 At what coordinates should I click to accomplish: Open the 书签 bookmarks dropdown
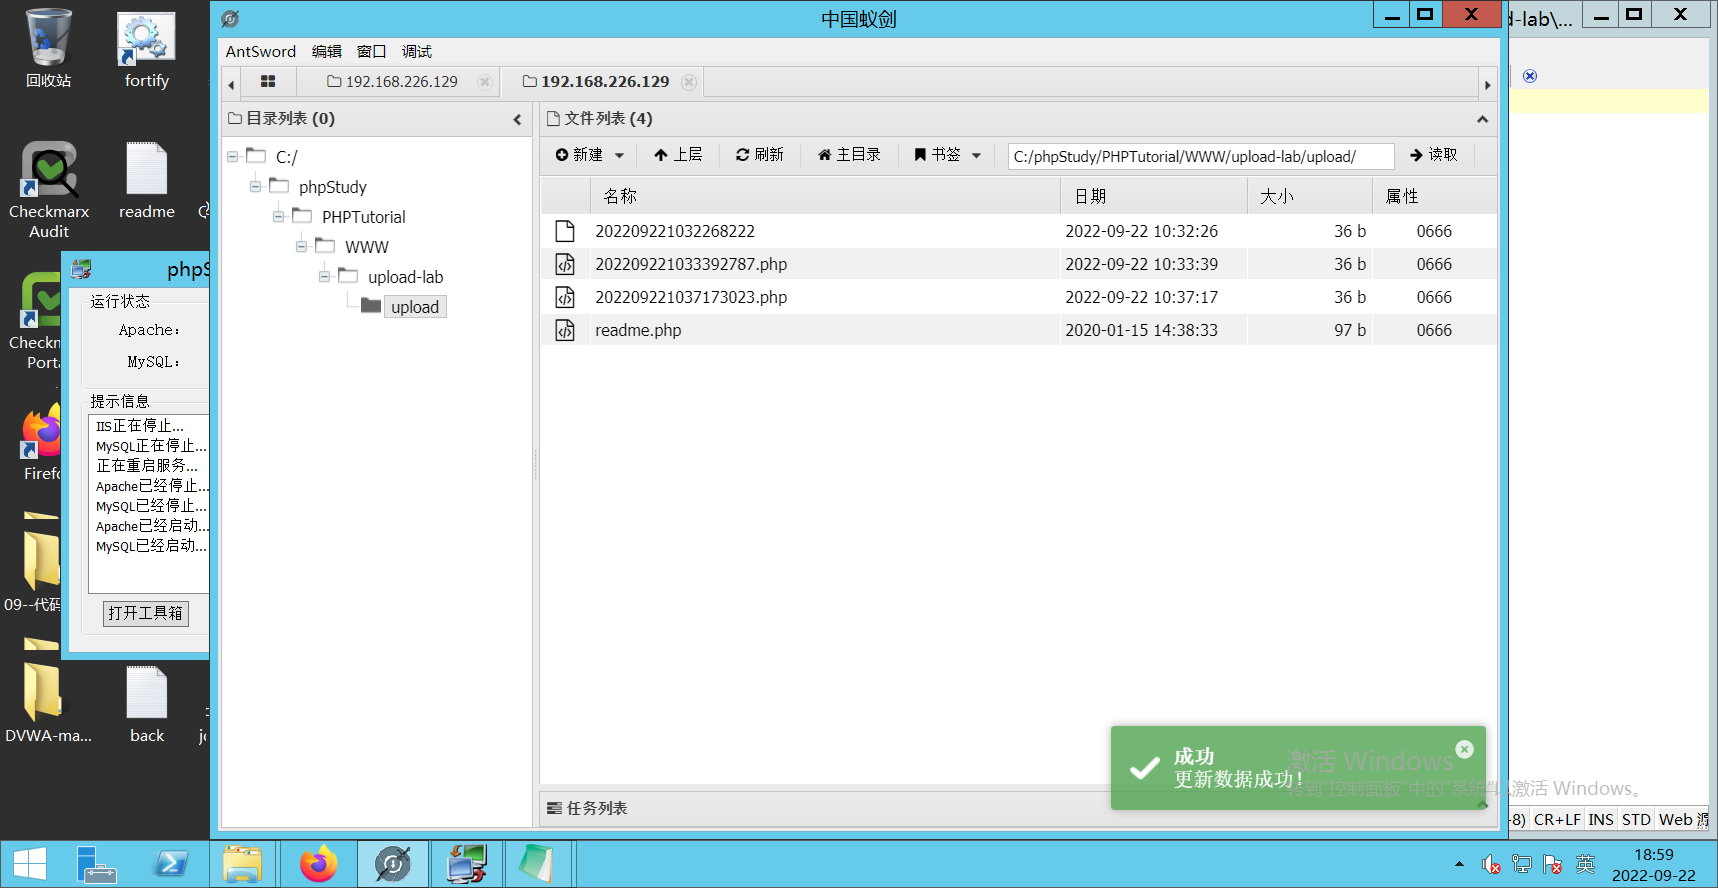[x=947, y=155]
